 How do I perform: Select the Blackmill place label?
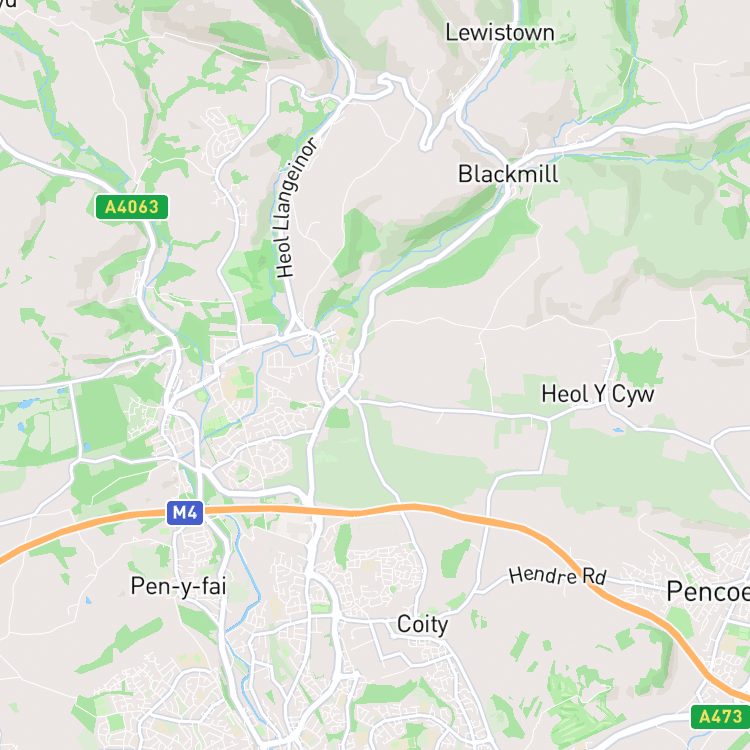[x=508, y=174]
